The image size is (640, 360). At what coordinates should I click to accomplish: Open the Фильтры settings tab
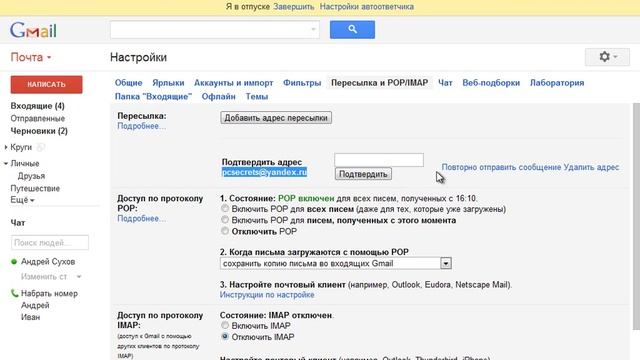(x=302, y=83)
